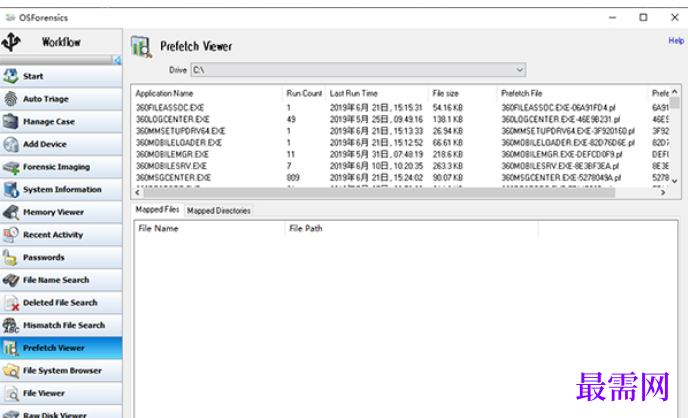The height and width of the screenshot is (418, 688).
Task: Open the Mismatch File Search icon
Action: 11,325
